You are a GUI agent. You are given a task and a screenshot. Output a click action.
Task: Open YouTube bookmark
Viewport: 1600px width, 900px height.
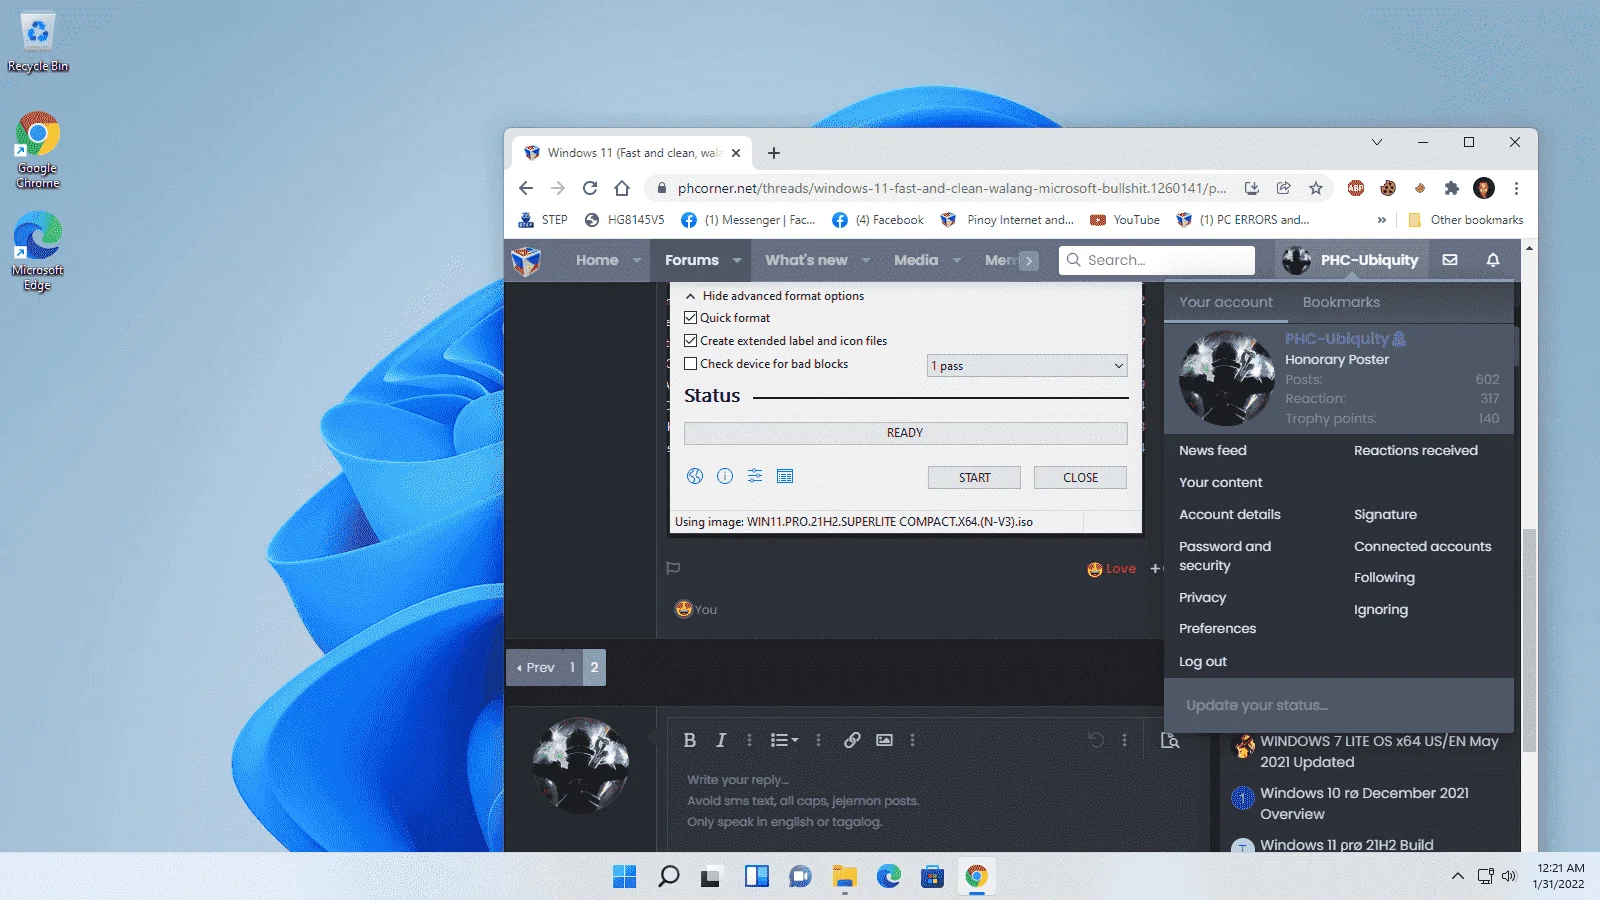click(x=1126, y=220)
